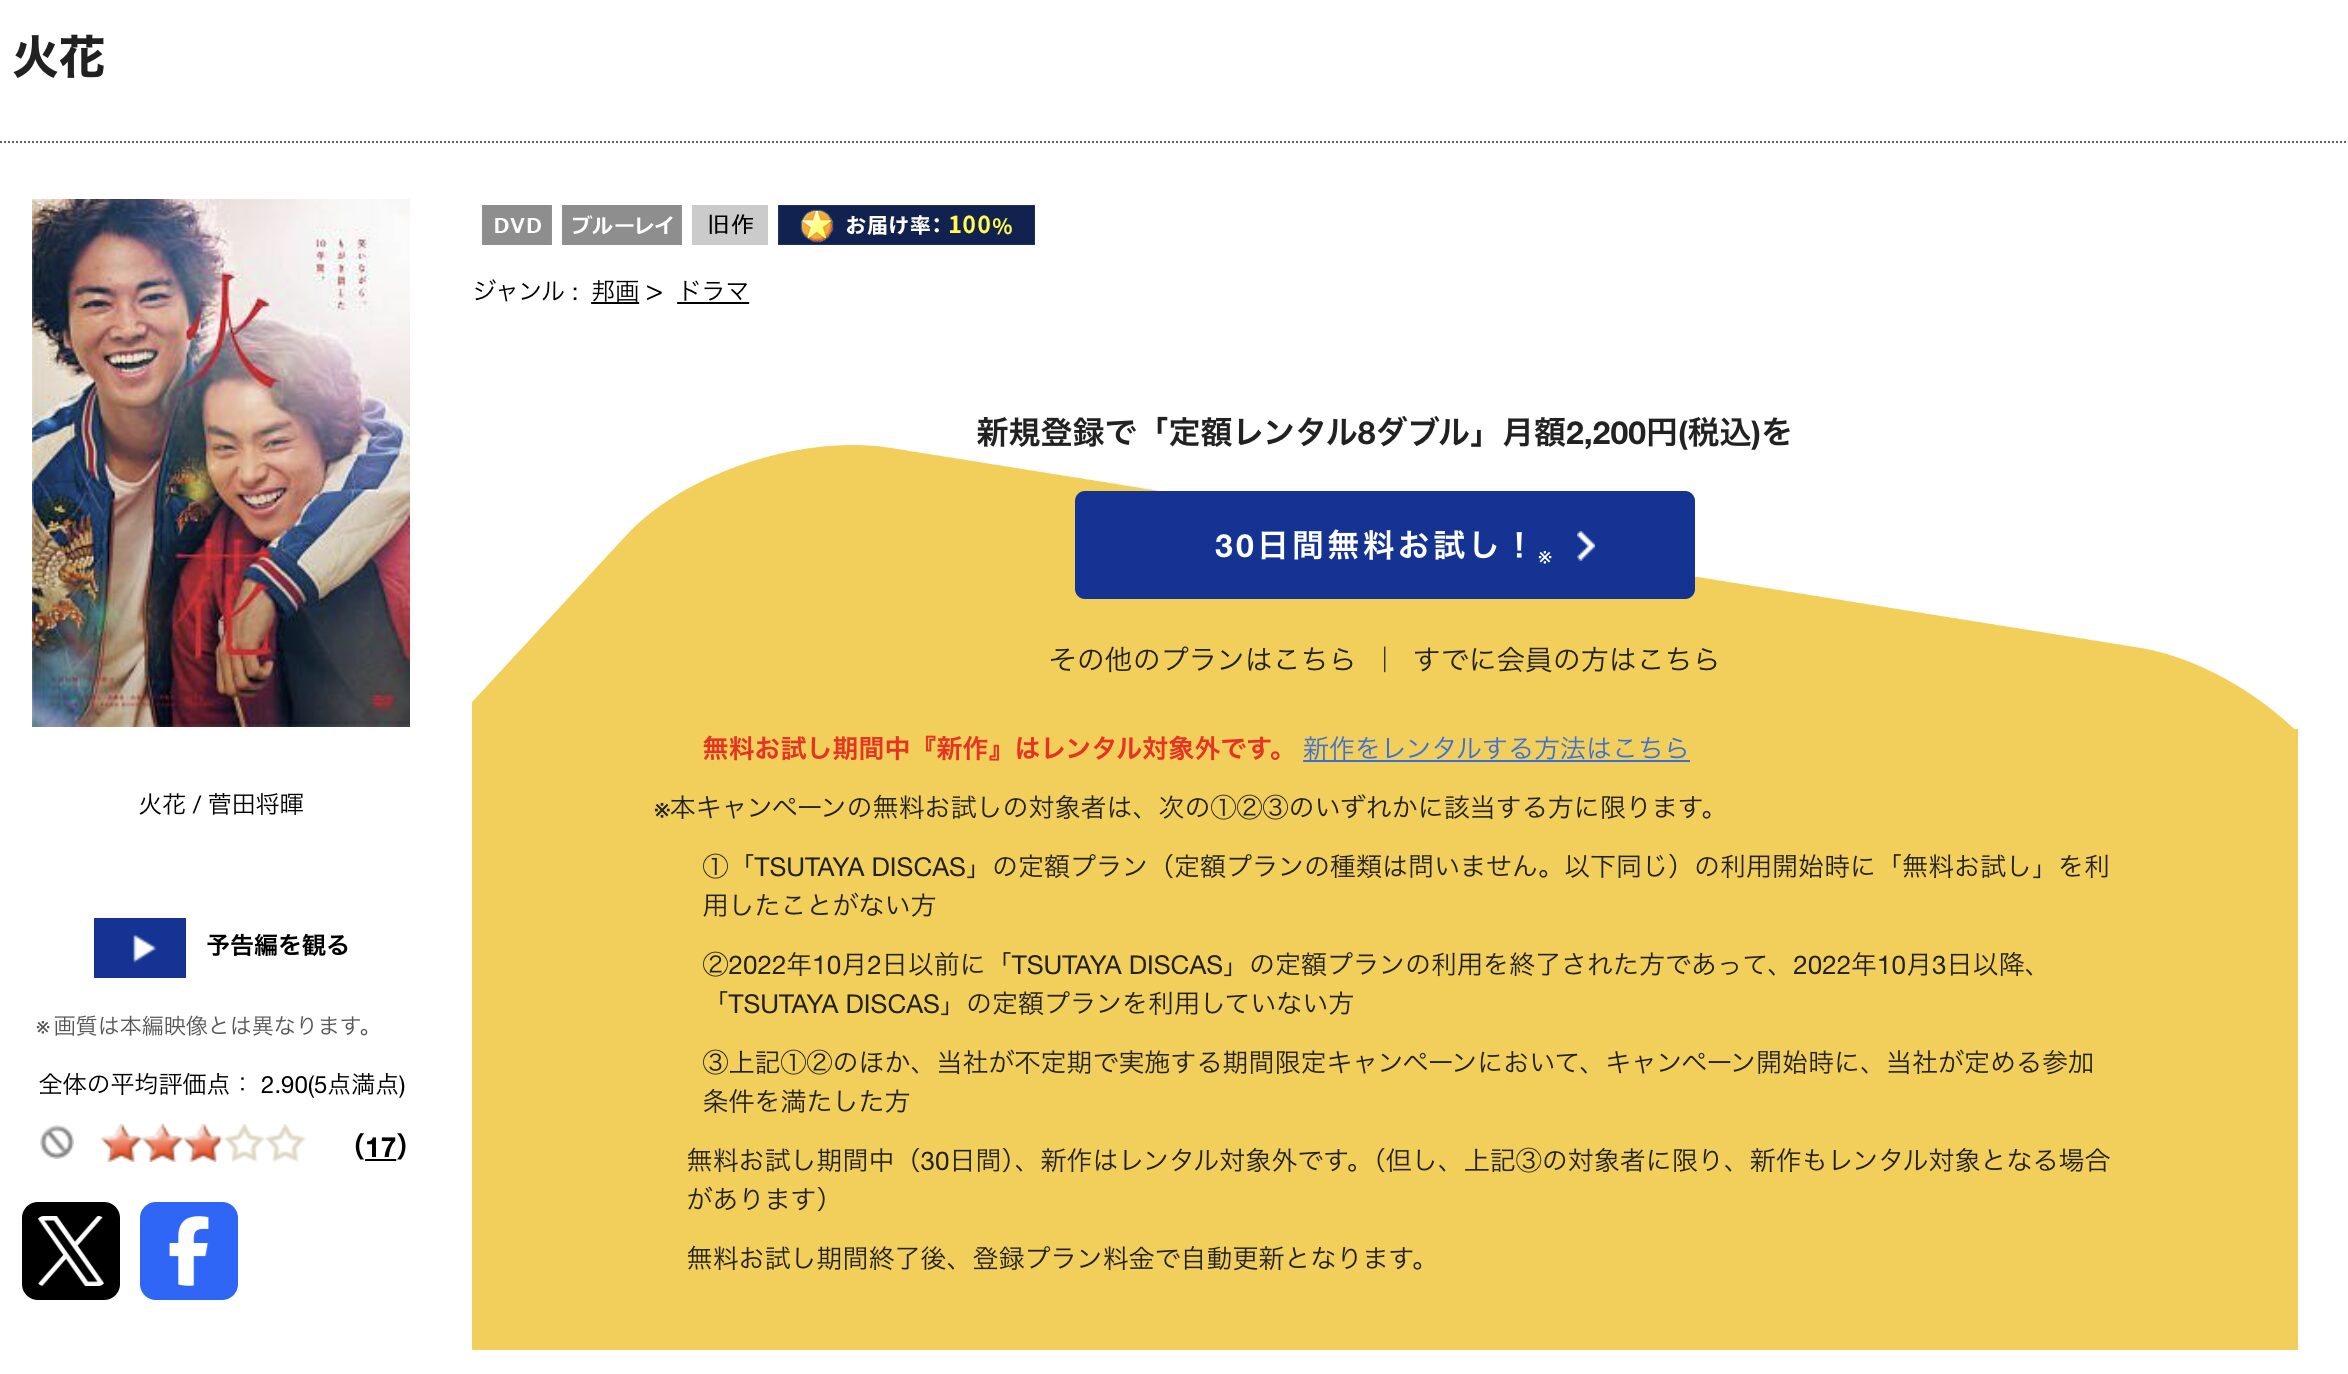Click the お届け率: 100% badge
Image resolution: width=2348 pixels, height=1374 pixels.
pos(906,225)
